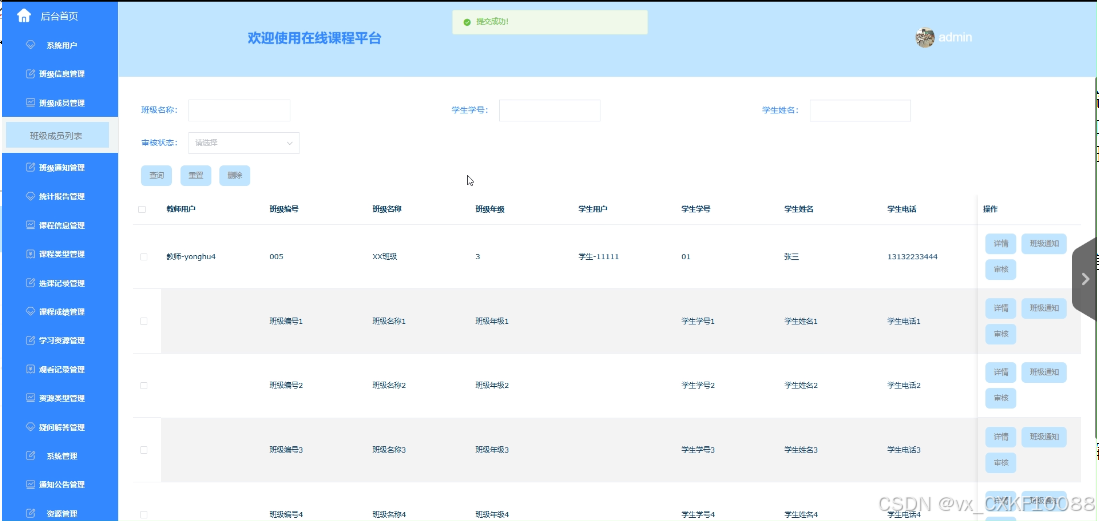Click 班级通知 in the 学生姓名3 row

pyautogui.click(x=1044, y=437)
